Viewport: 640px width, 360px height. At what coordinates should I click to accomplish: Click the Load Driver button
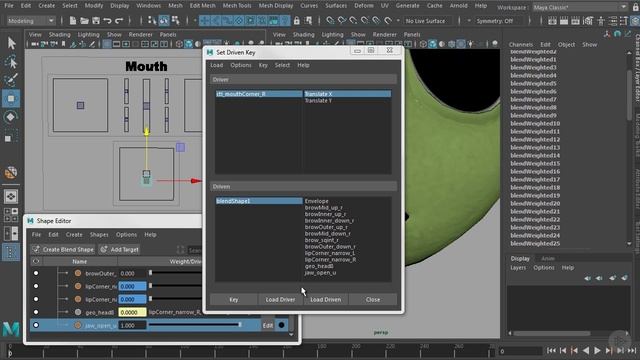click(280, 299)
